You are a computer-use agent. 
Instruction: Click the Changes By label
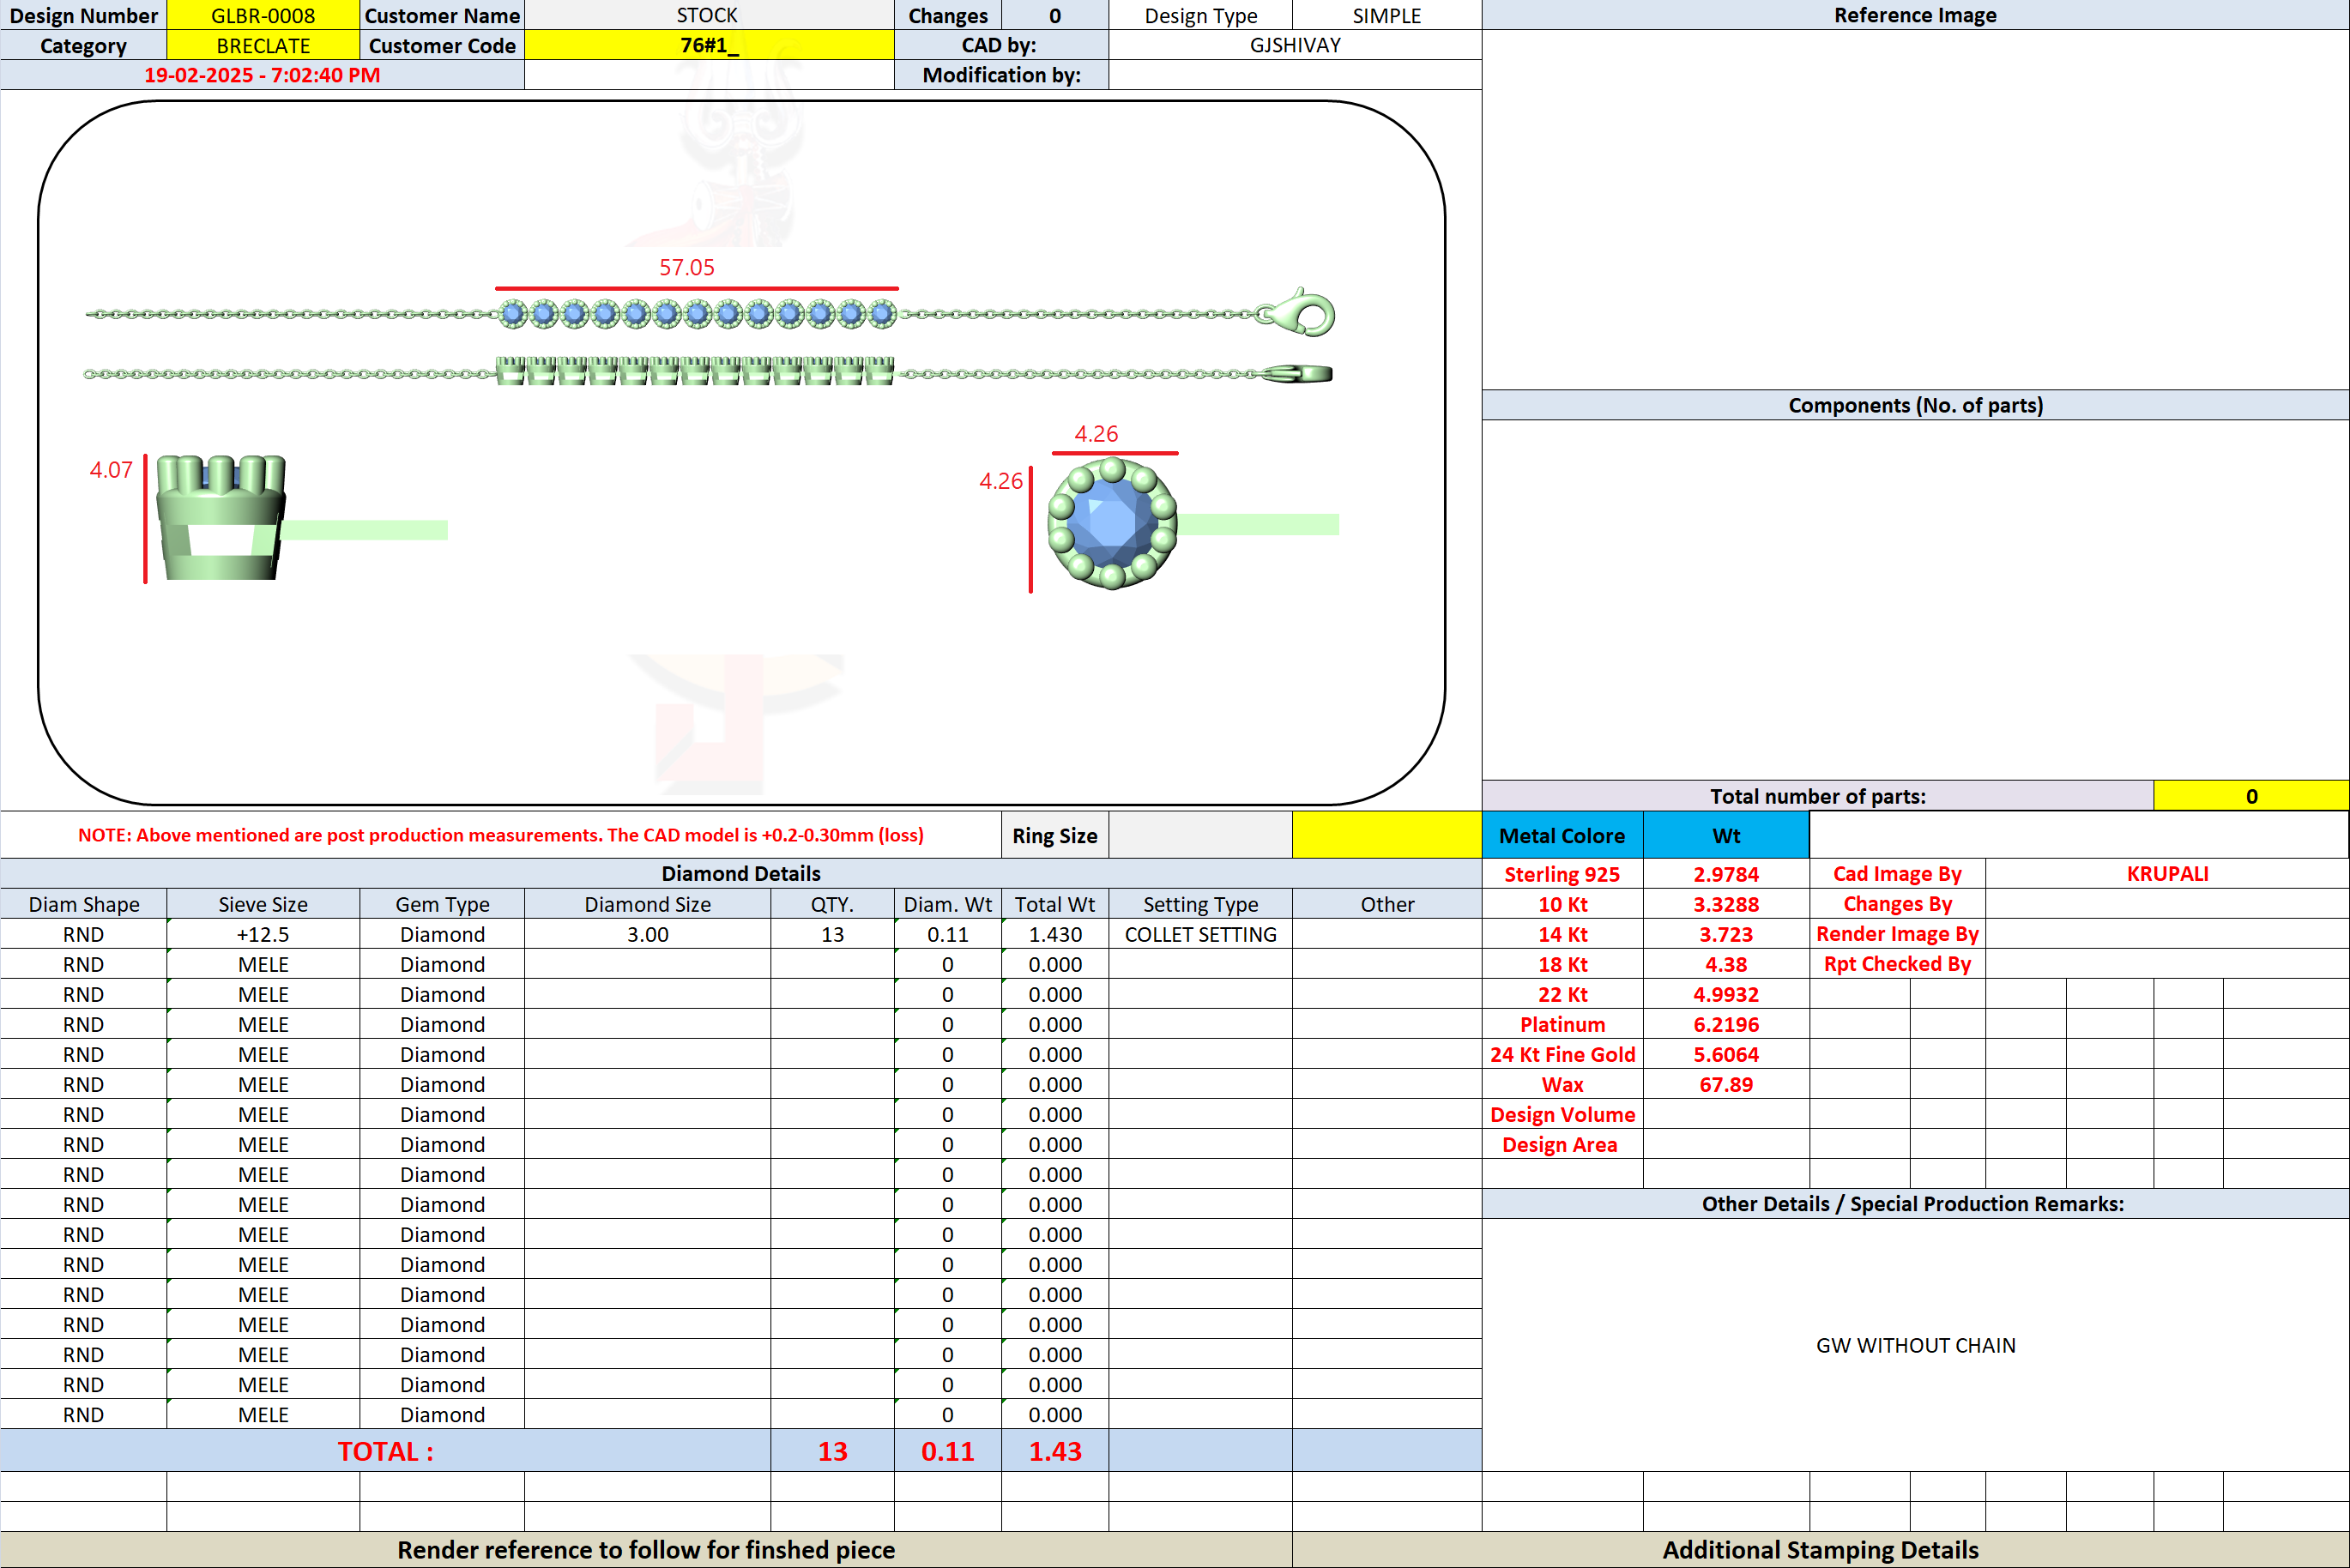click(1897, 904)
